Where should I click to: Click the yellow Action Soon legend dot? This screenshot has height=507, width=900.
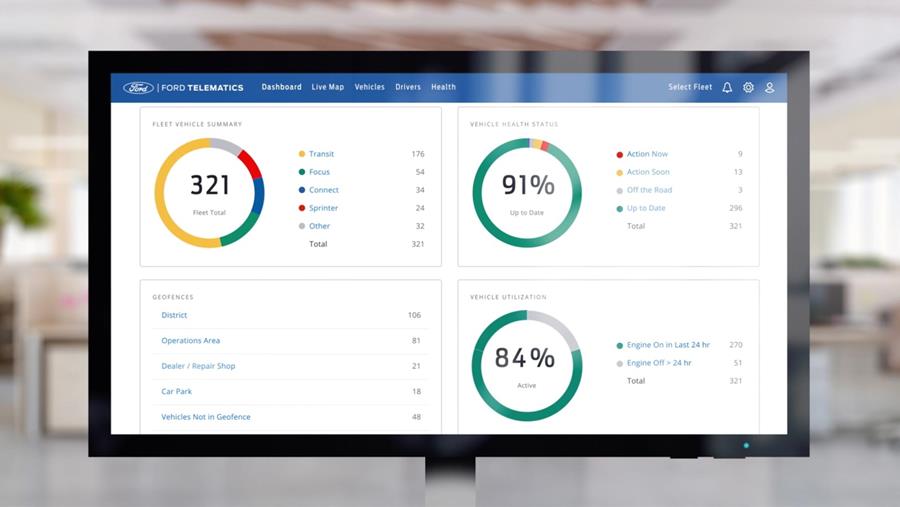[x=620, y=172]
